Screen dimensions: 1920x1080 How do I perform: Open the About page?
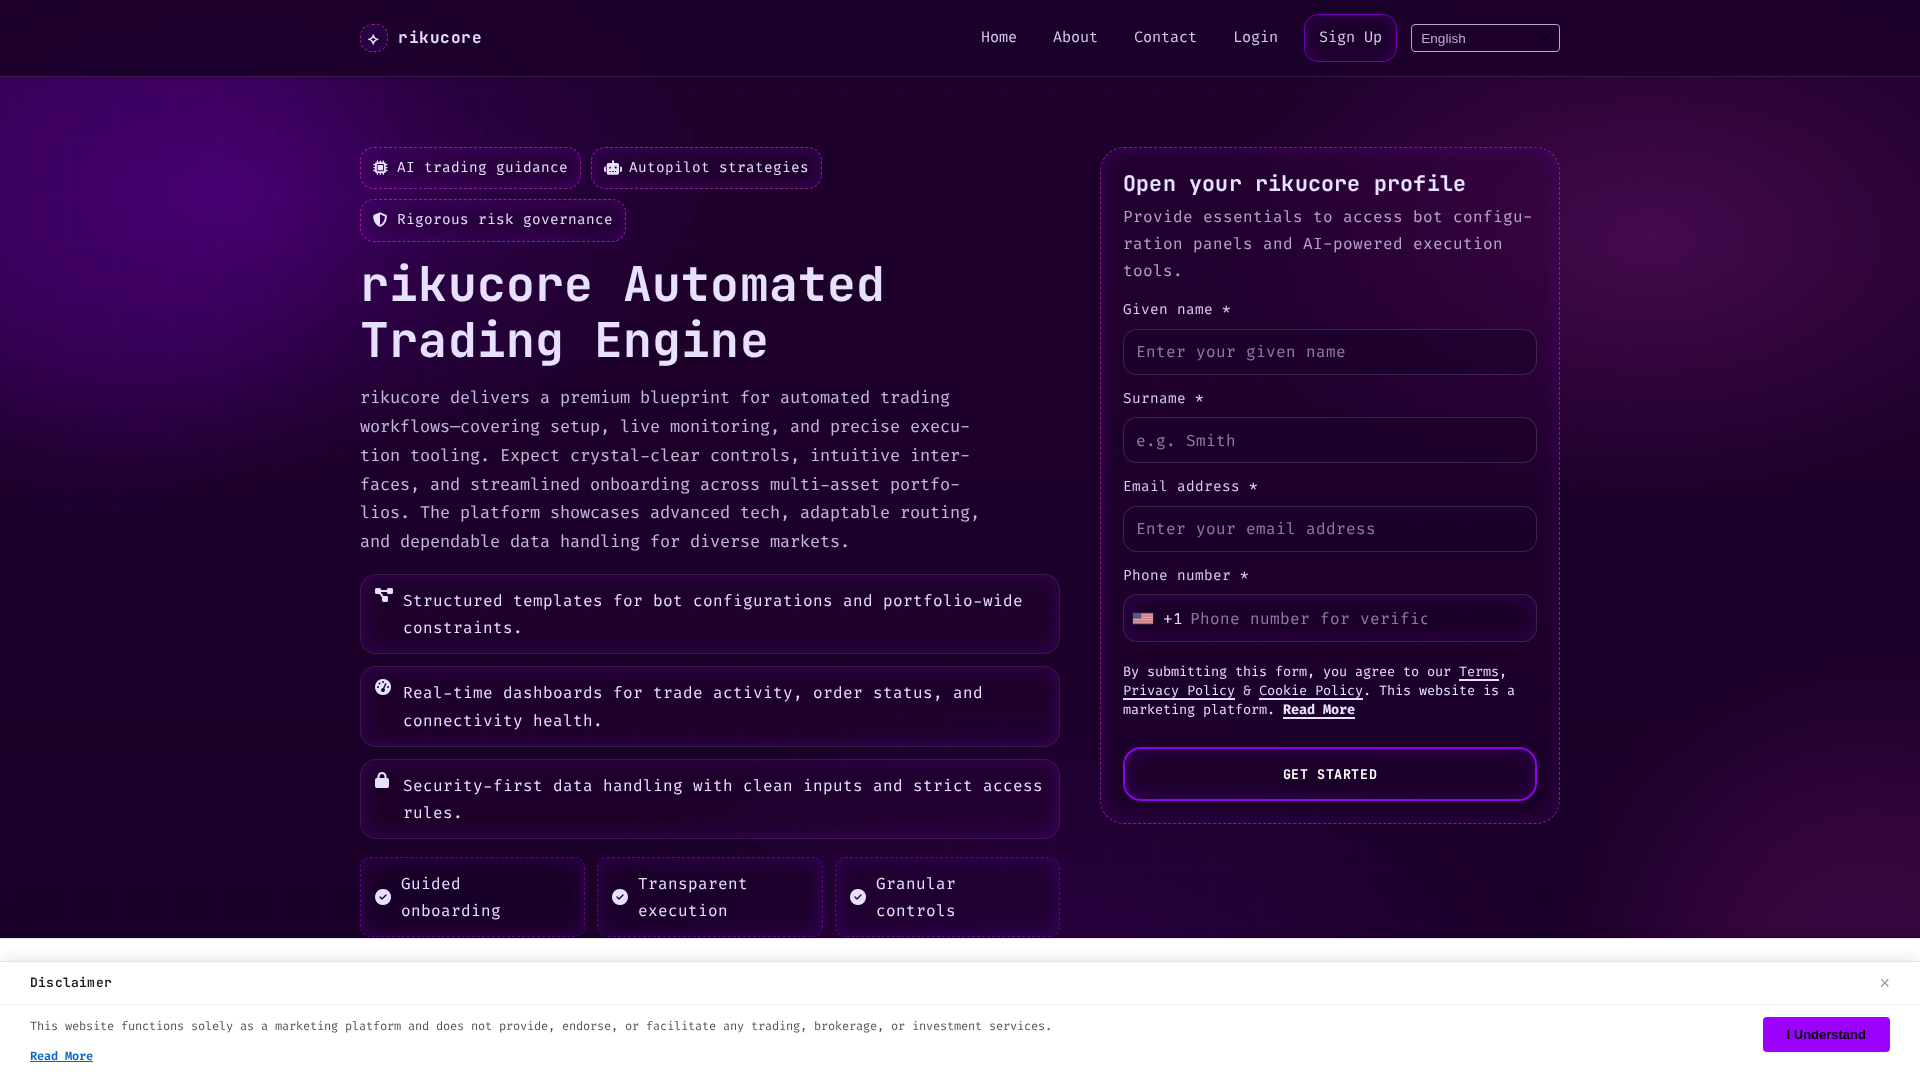(1075, 38)
